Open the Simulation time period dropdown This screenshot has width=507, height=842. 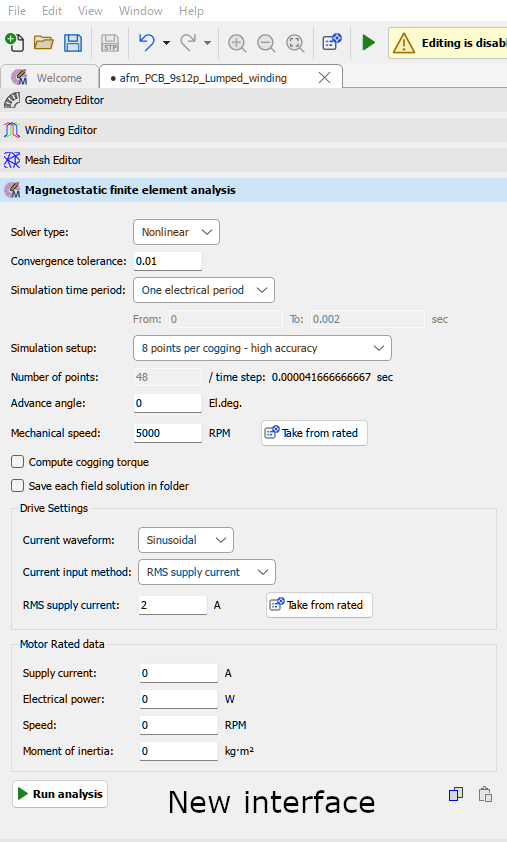pos(204,290)
